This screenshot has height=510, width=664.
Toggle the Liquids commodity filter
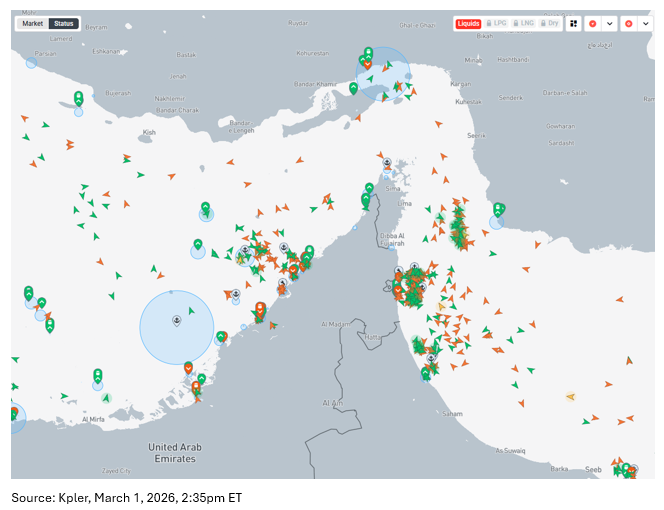468,23
